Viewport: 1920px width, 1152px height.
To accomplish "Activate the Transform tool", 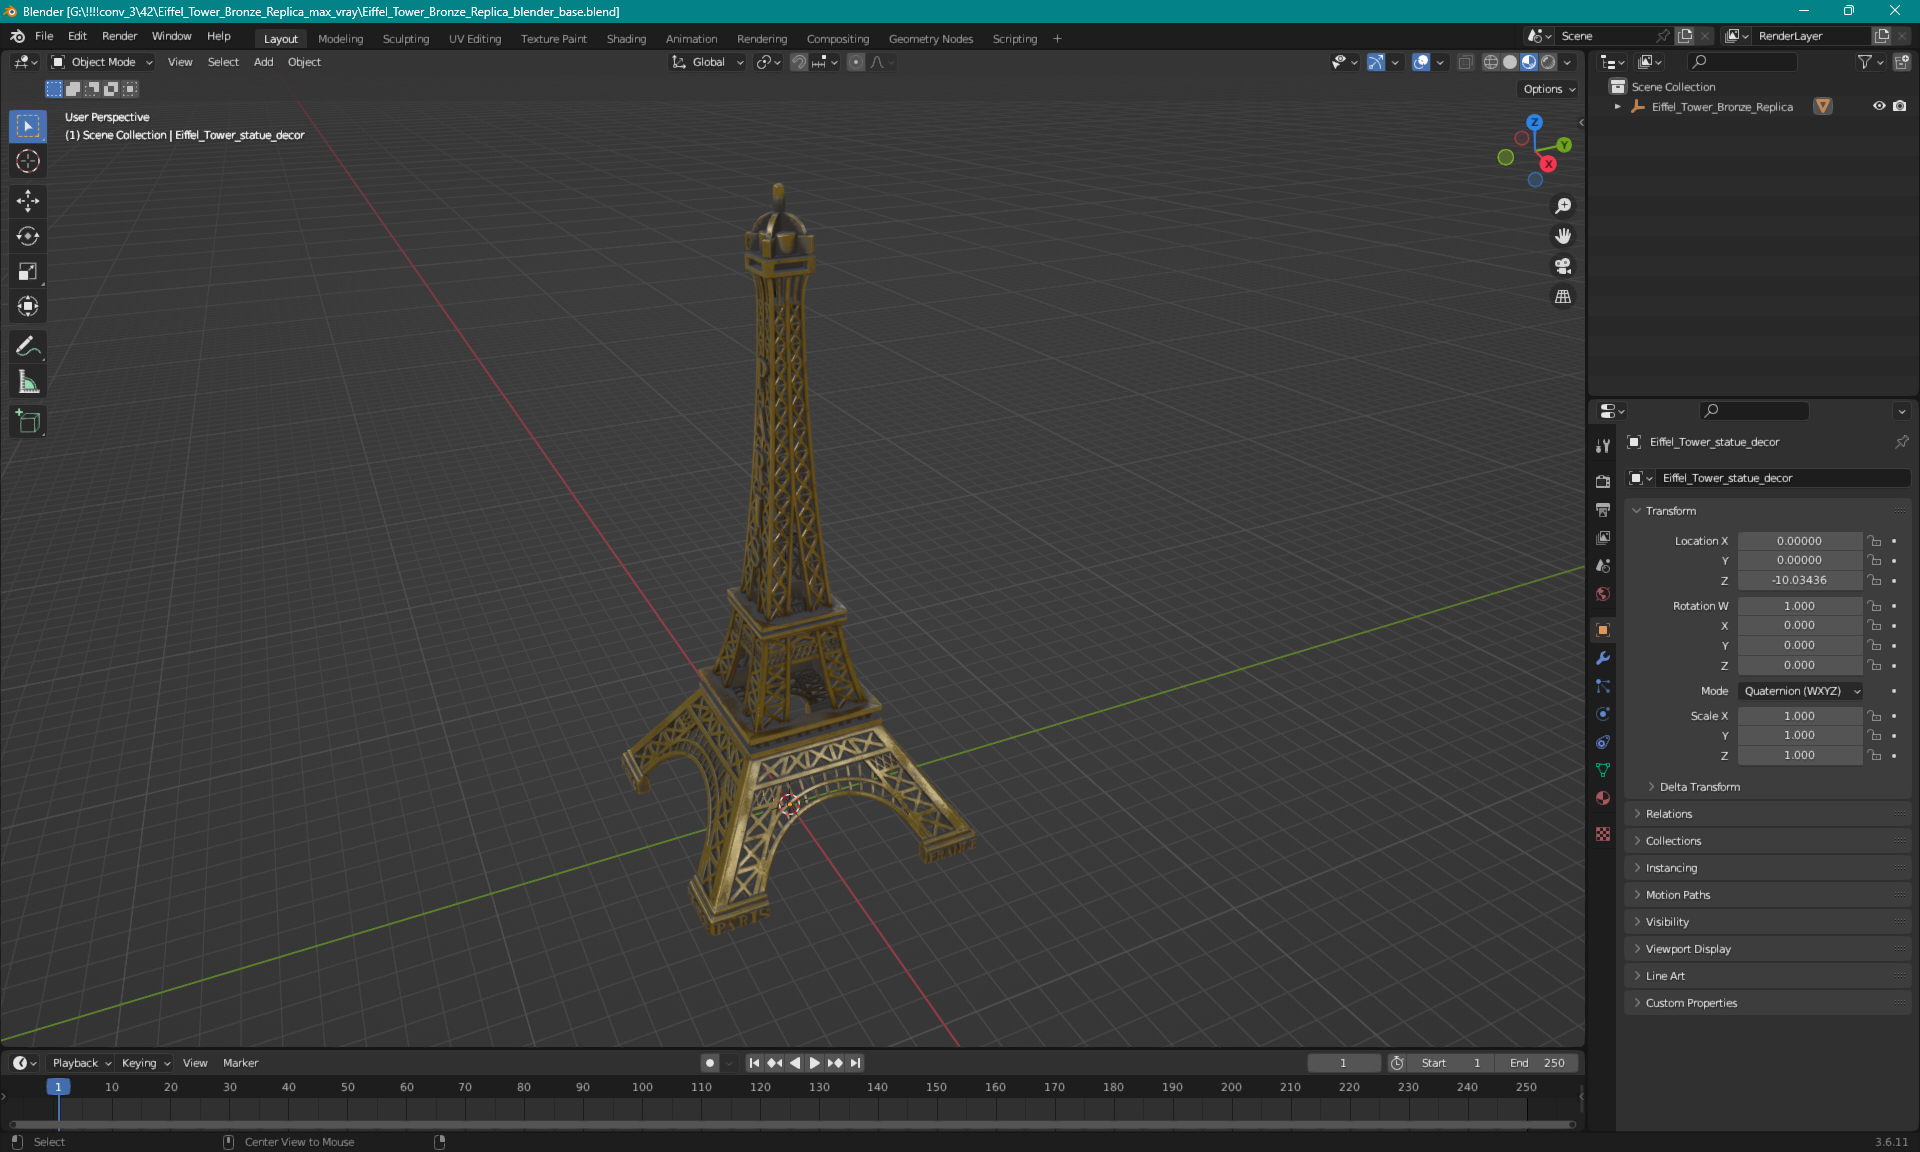I will [x=28, y=306].
